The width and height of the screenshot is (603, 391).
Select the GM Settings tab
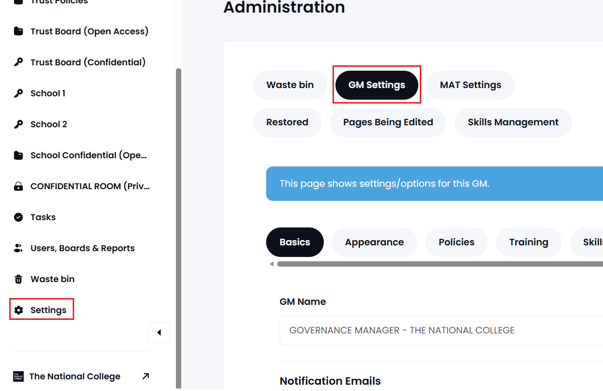(x=376, y=85)
